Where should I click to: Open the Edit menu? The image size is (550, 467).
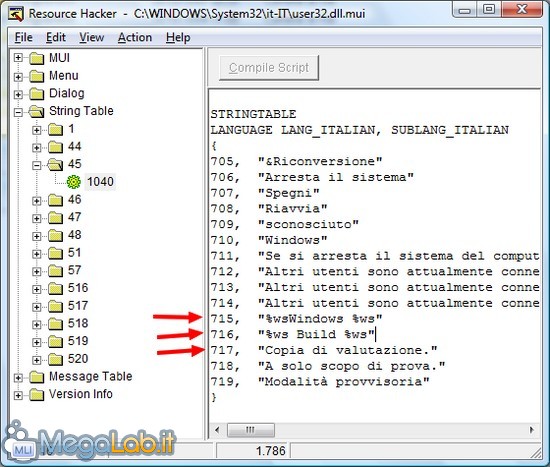pyautogui.click(x=56, y=37)
